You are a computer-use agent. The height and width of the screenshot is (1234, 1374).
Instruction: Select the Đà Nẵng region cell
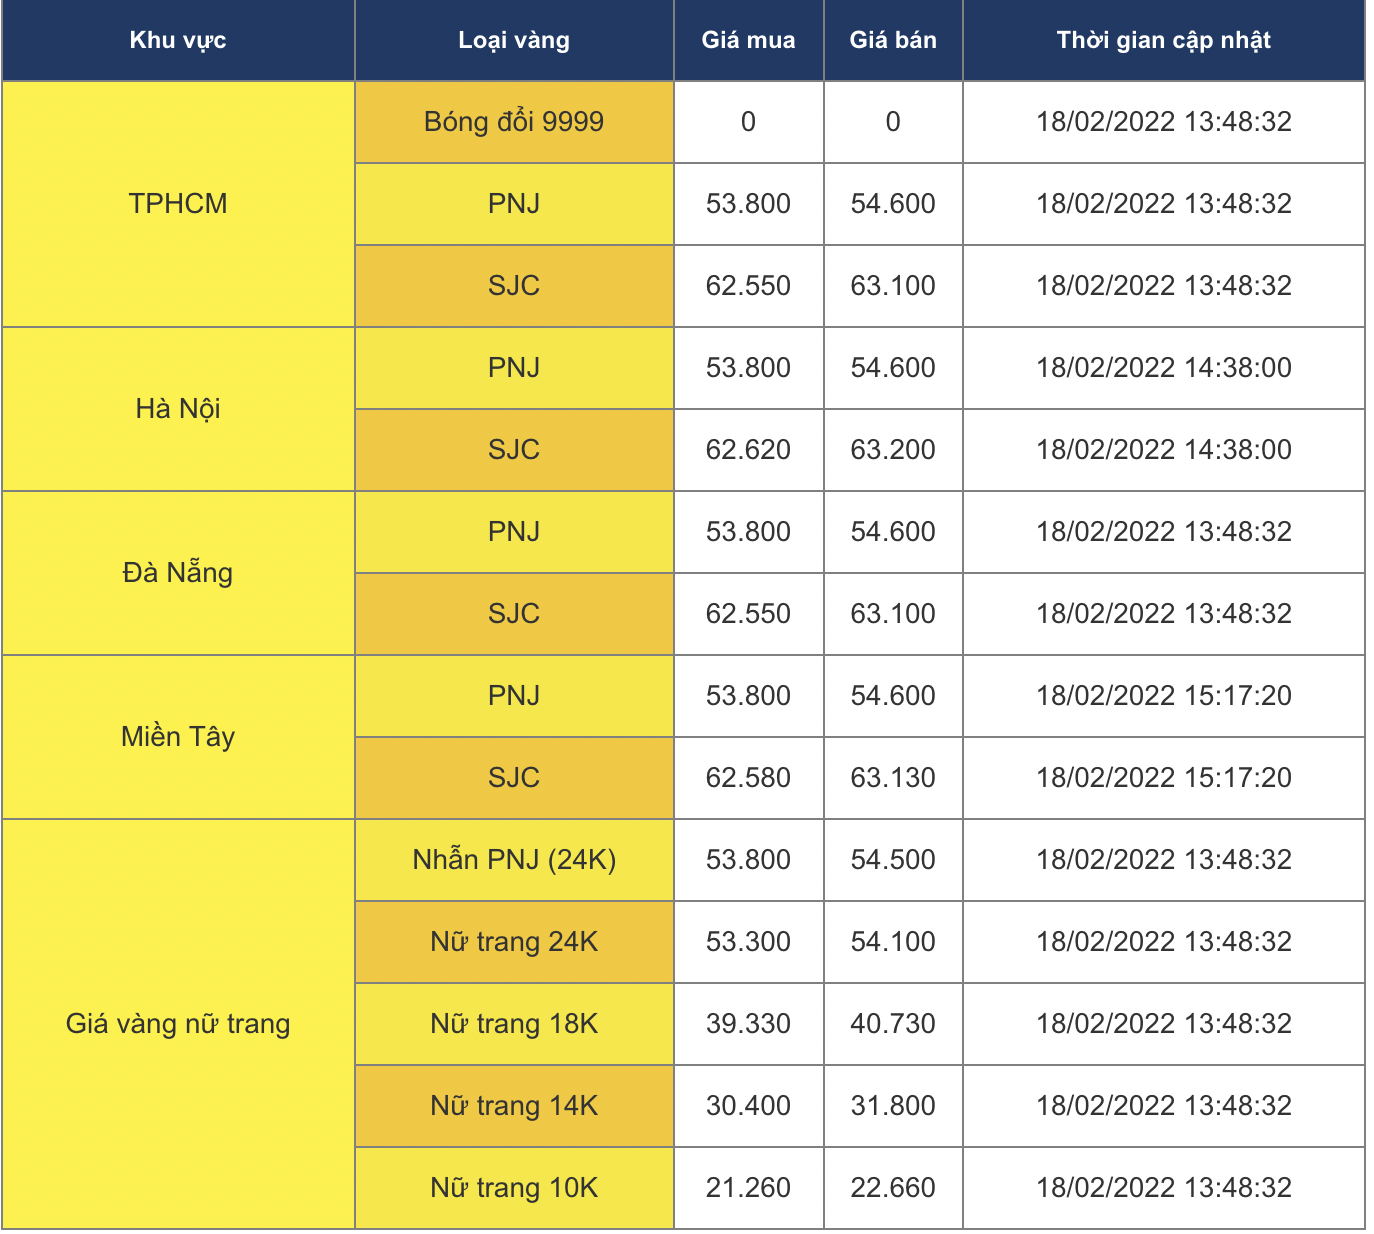(178, 572)
